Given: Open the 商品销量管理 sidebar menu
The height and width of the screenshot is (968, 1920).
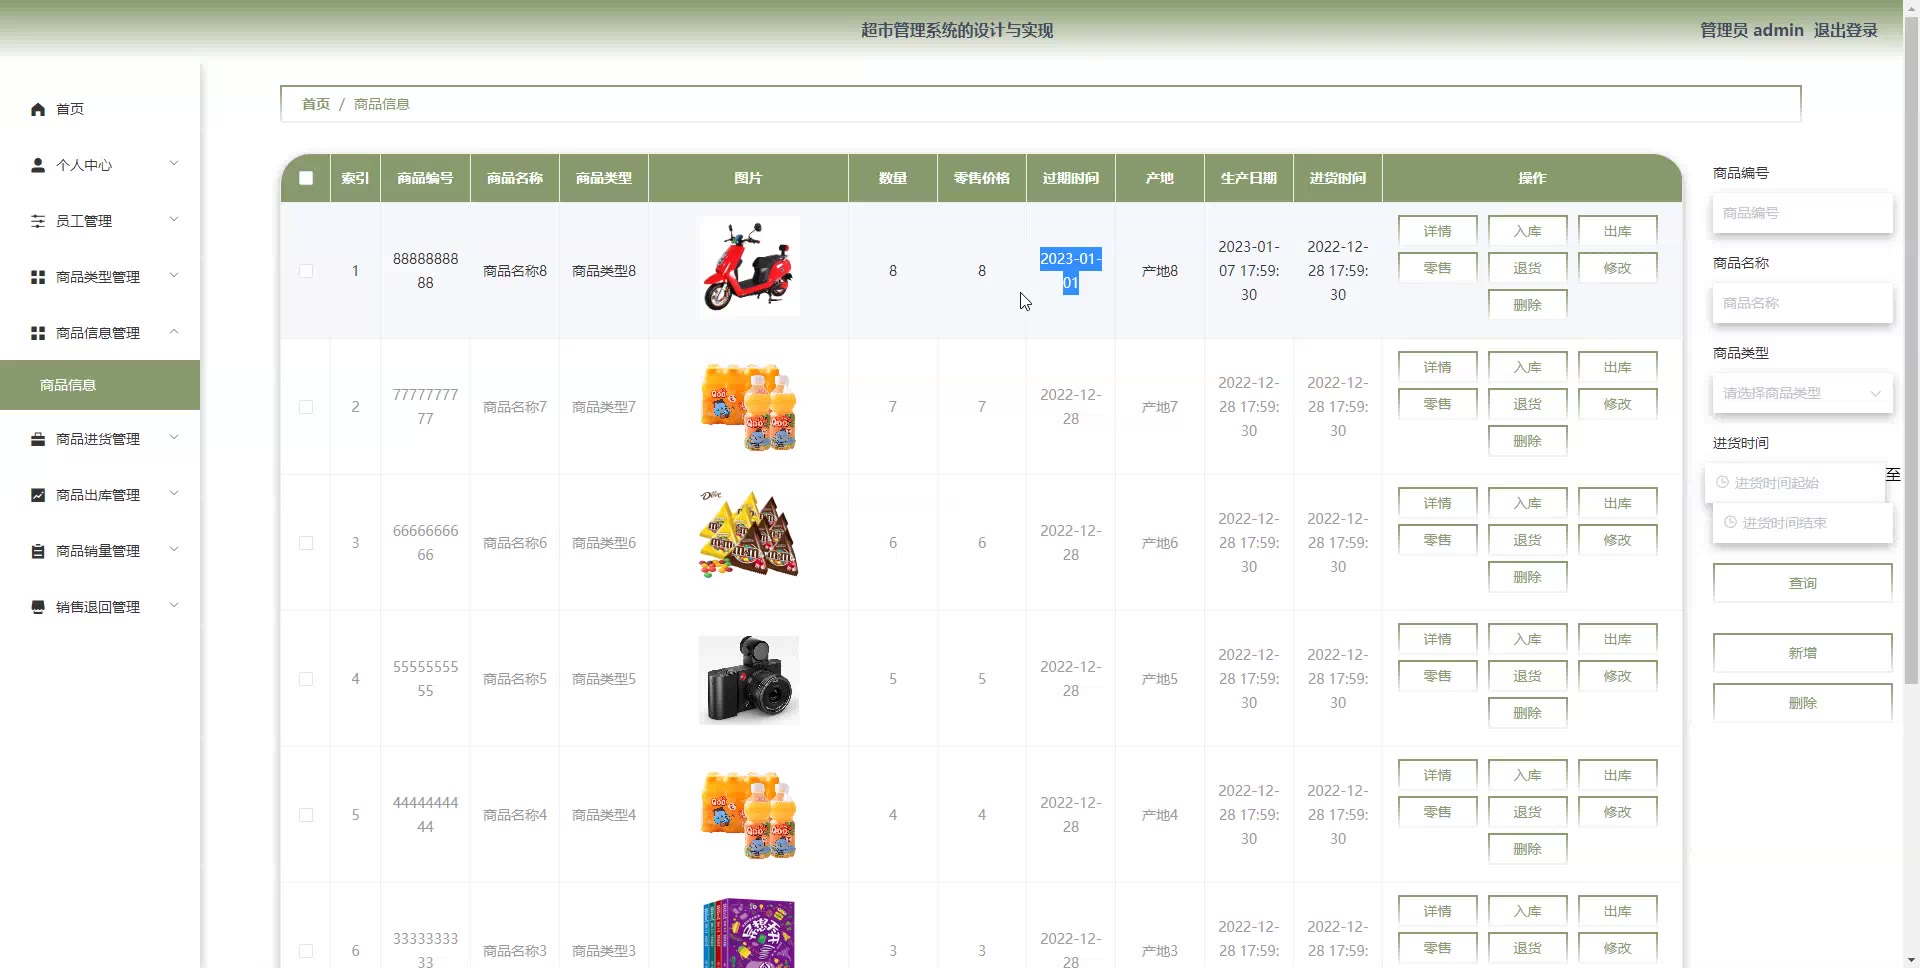Looking at the screenshot, I should 100,551.
